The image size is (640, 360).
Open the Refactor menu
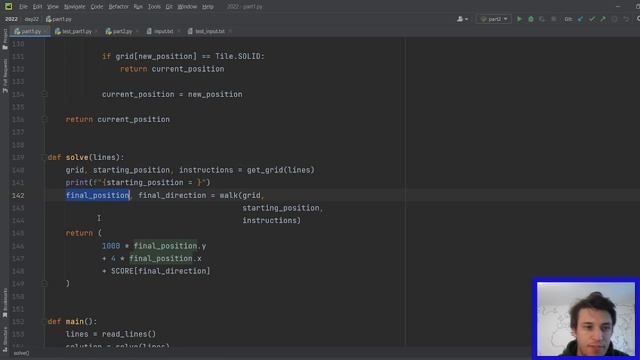pyautogui.click(x=119, y=7)
